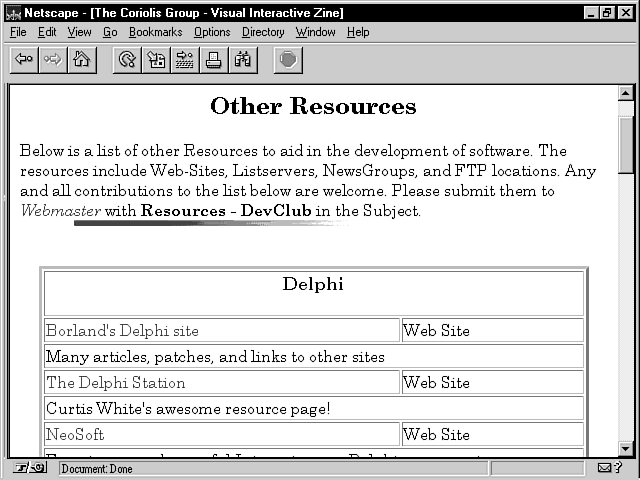Open the Directory menu
This screenshot has width=640, height=480.
tap(263, 32)
